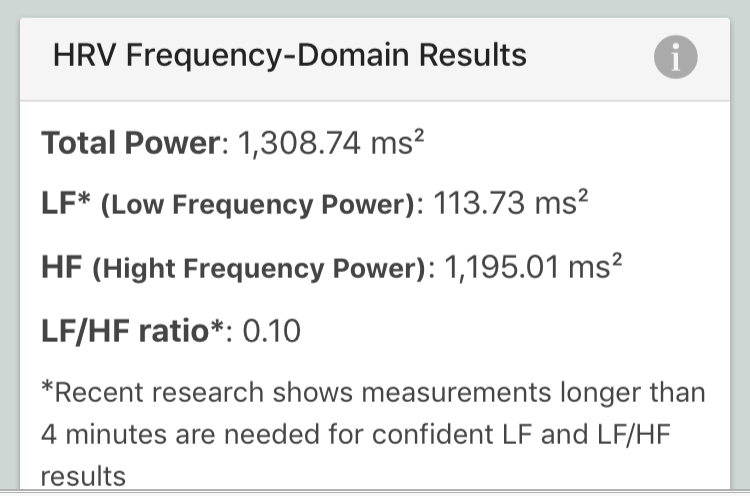
Task: Select the LF/HF ratio* label
Action: pos(132,330)
